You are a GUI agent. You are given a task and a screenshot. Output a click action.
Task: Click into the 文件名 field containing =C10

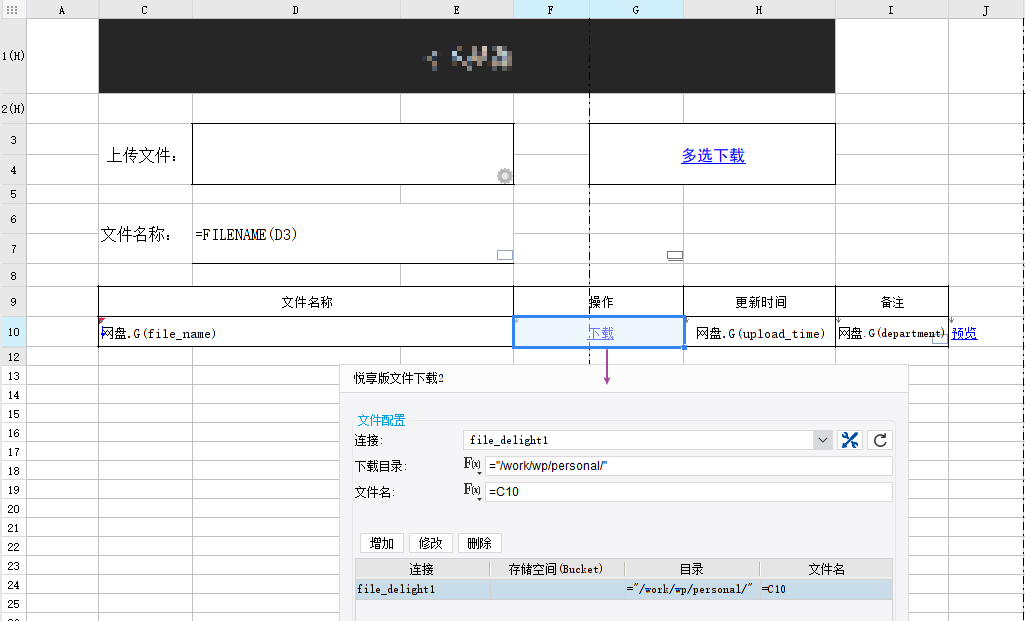pyautogui.click(x=688, y=492)
